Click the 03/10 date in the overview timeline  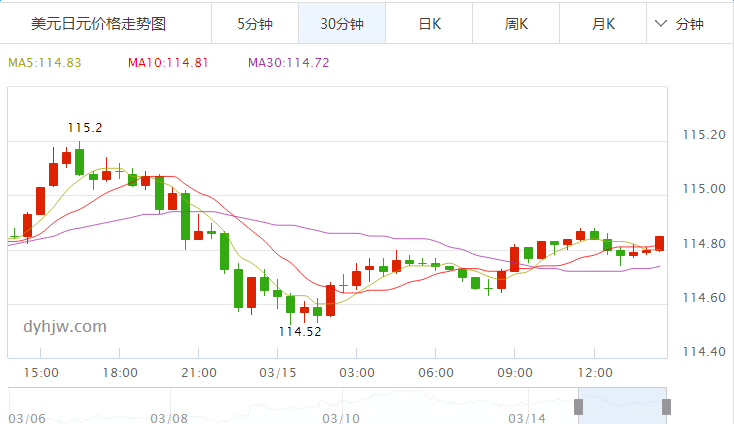click(x=340, y=417)
